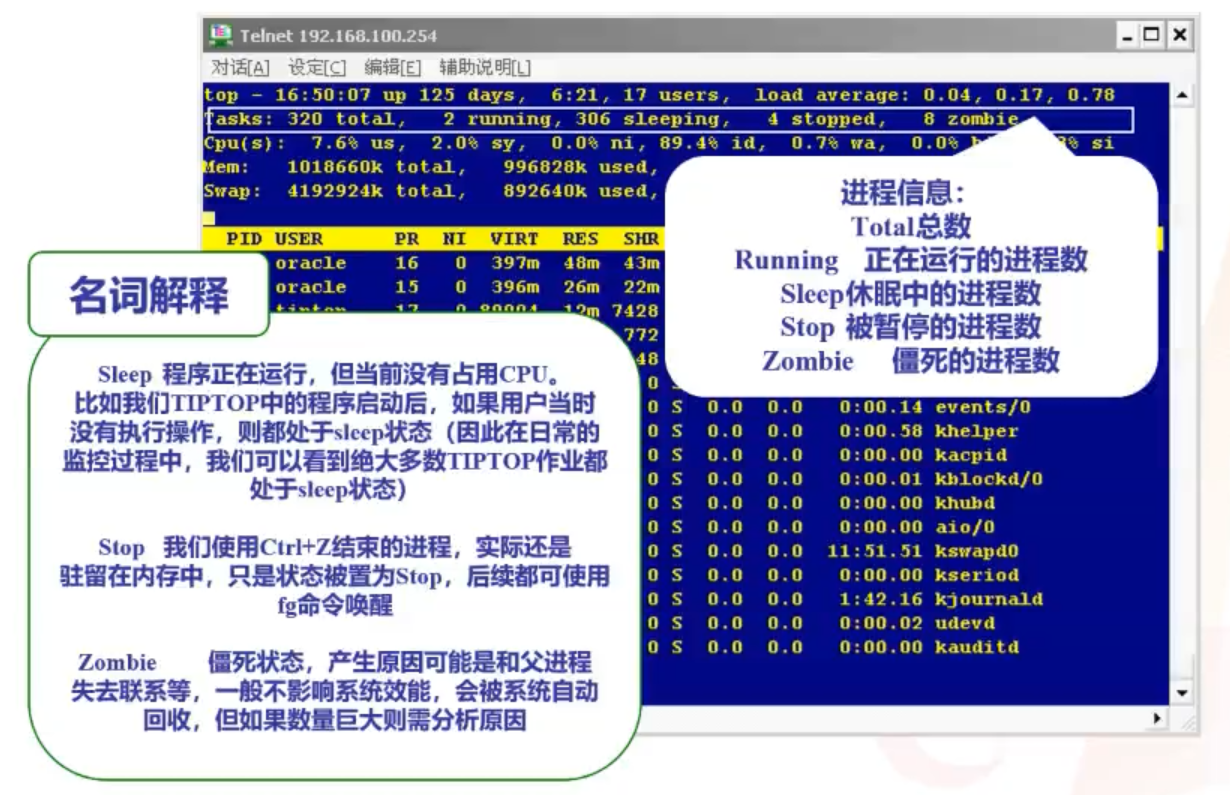Click the vertical scrollbar up arrow
1230x795 pixels.
tap(1183, 95)
